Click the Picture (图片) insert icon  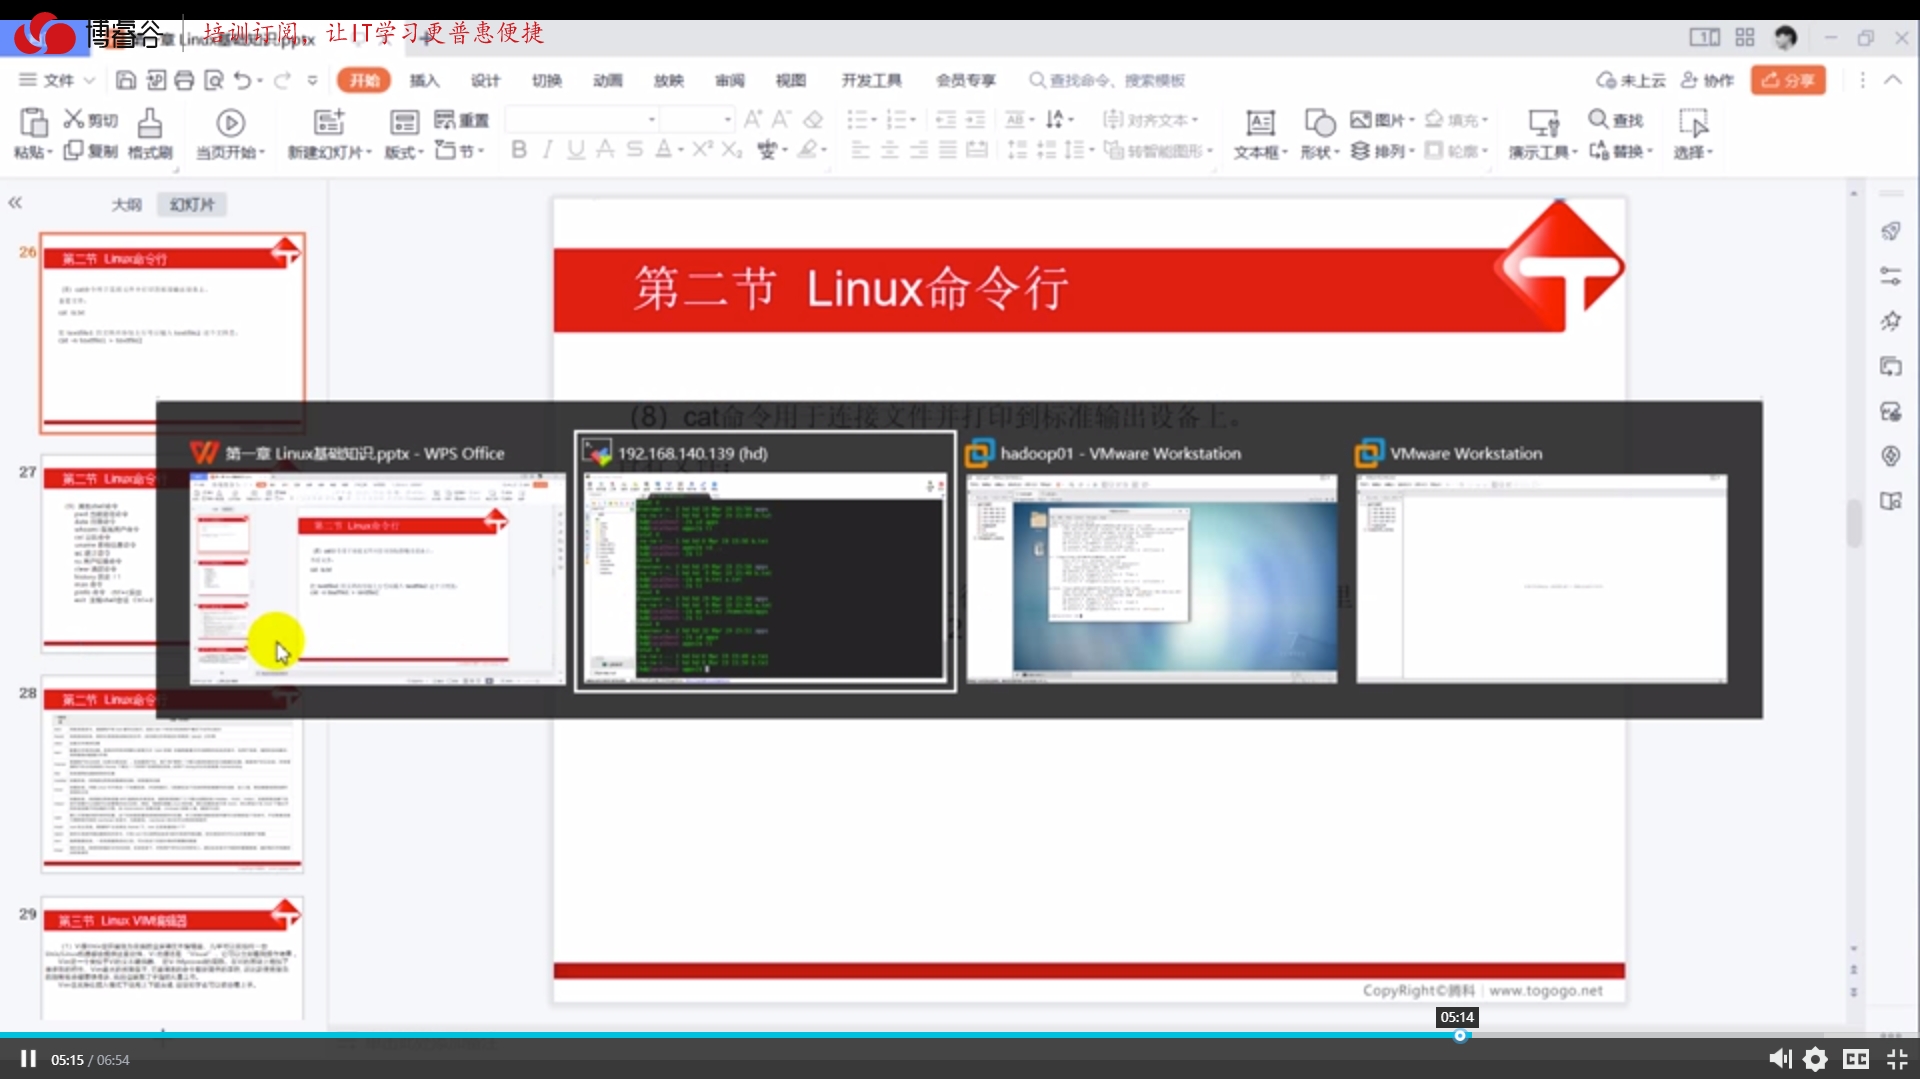coord(1360,120)
